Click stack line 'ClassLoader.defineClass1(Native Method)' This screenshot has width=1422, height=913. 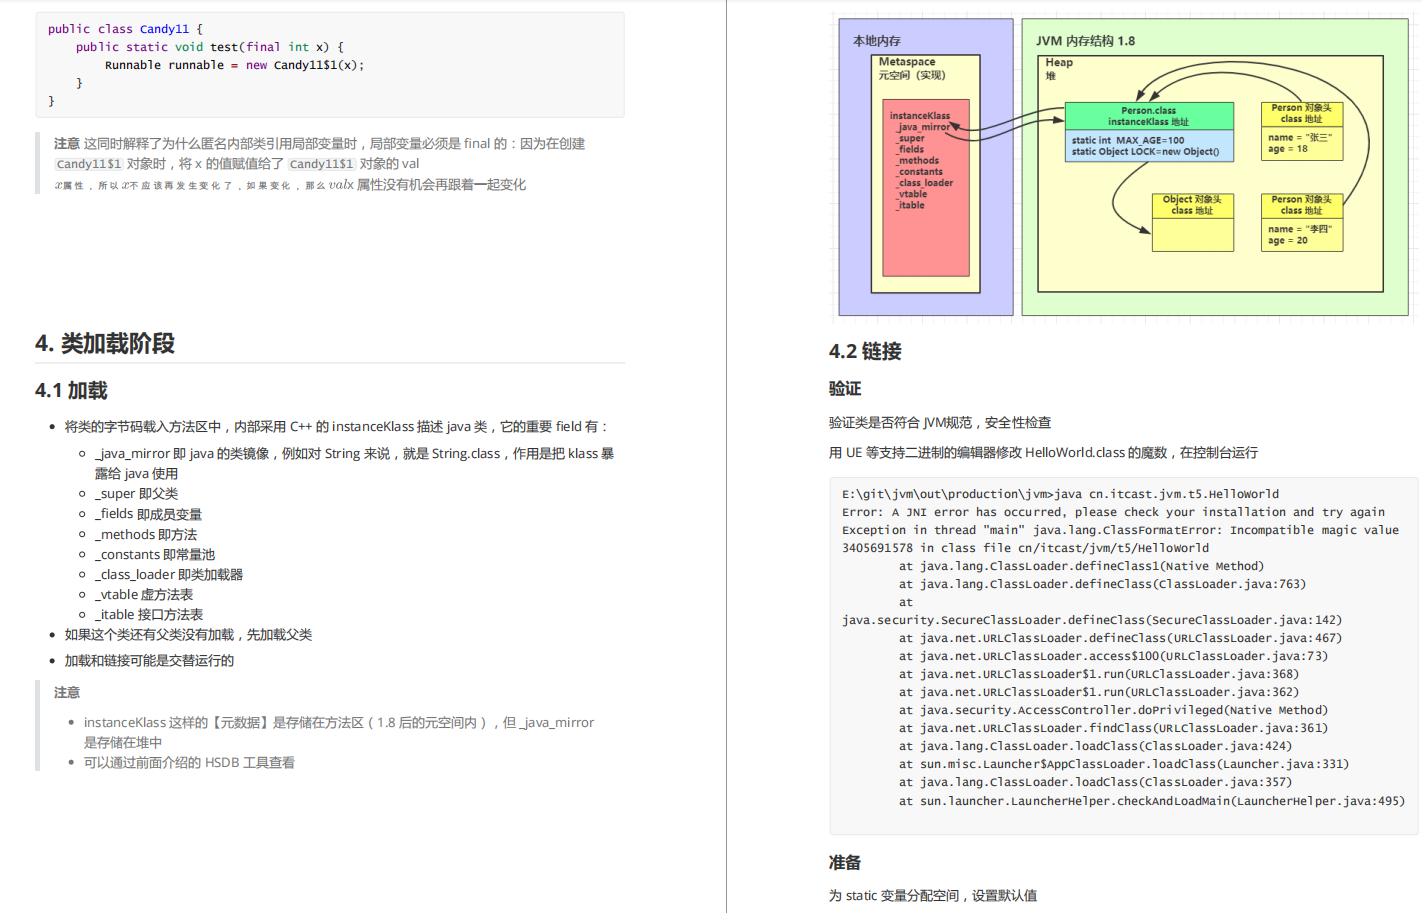pos(1081,566)
